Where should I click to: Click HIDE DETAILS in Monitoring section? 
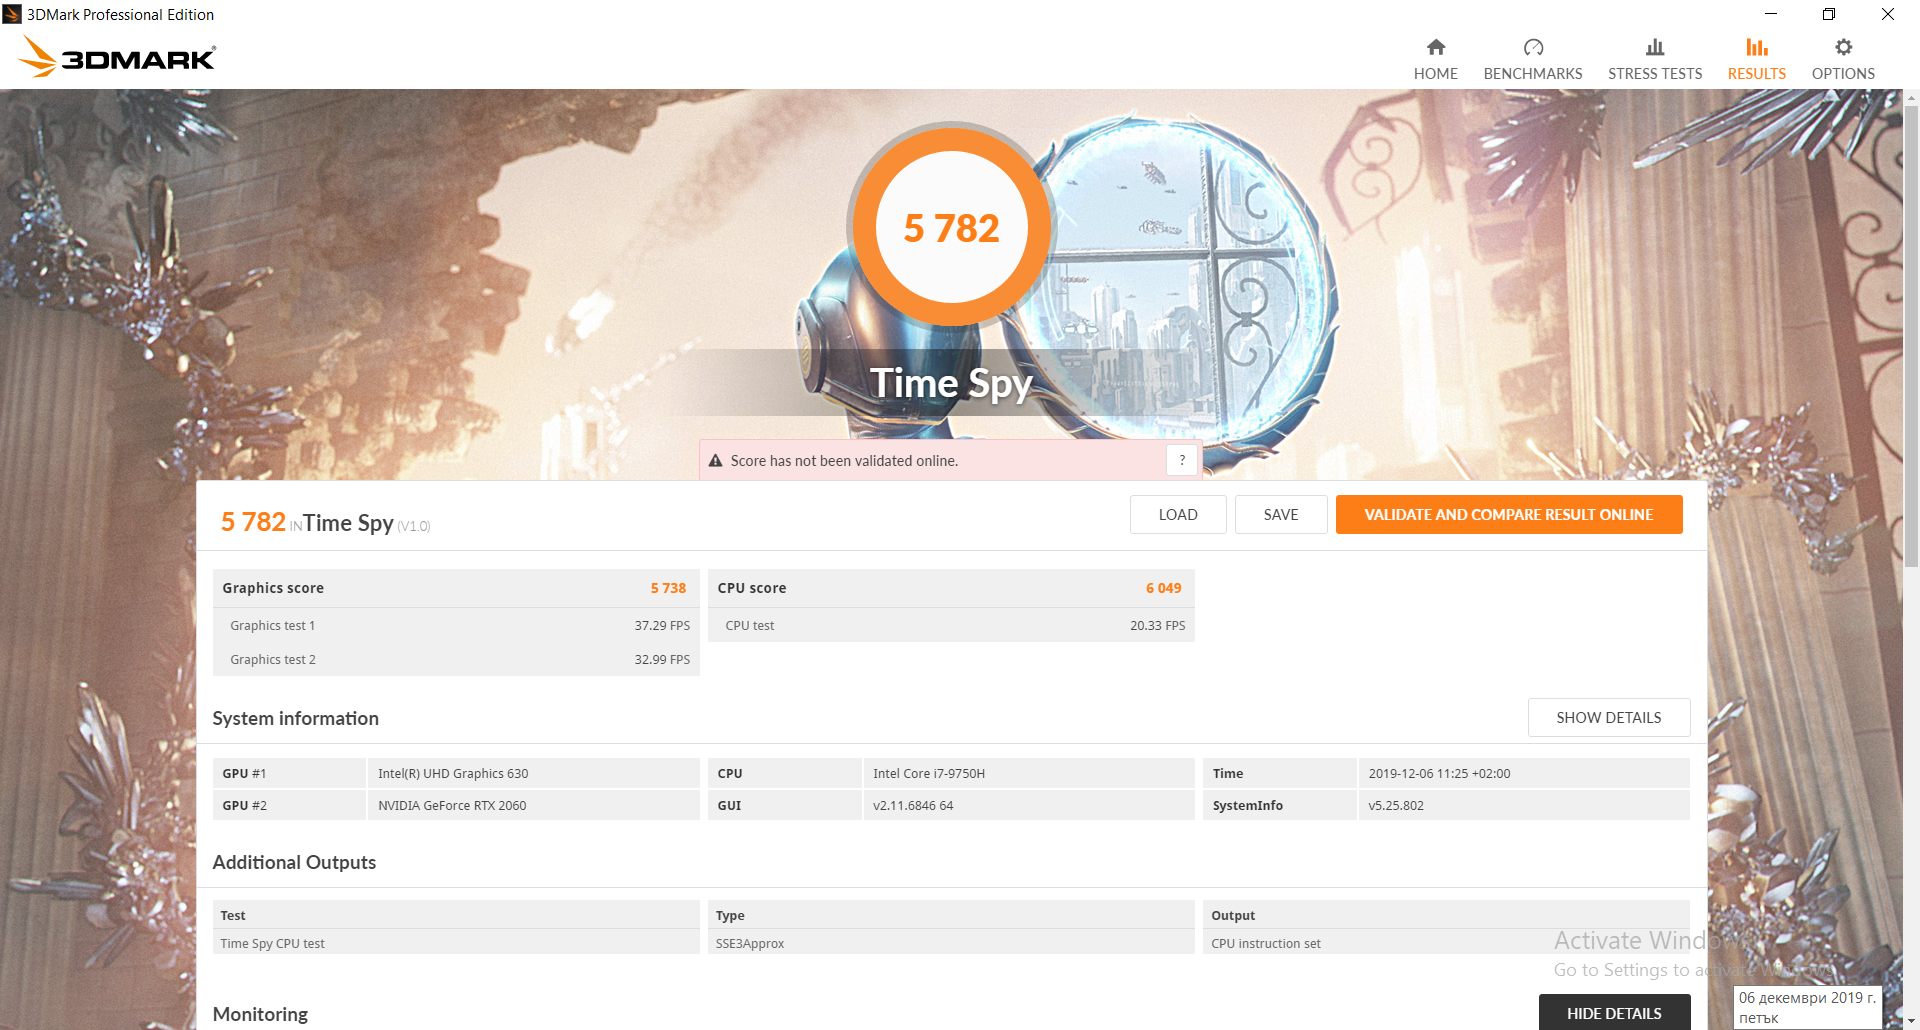[x=1614, y=1013]
